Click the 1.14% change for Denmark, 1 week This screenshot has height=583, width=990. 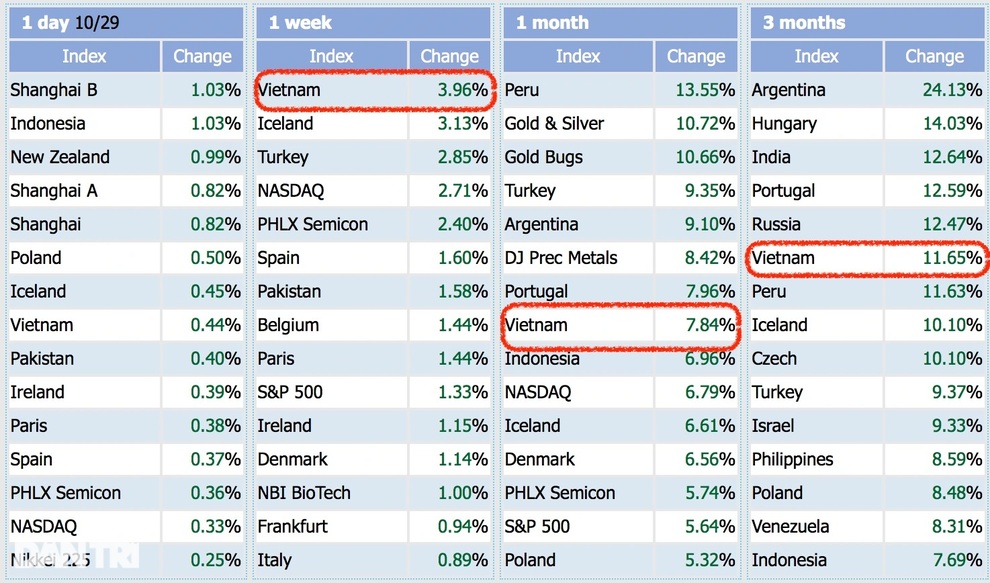[x=463, y=459]
